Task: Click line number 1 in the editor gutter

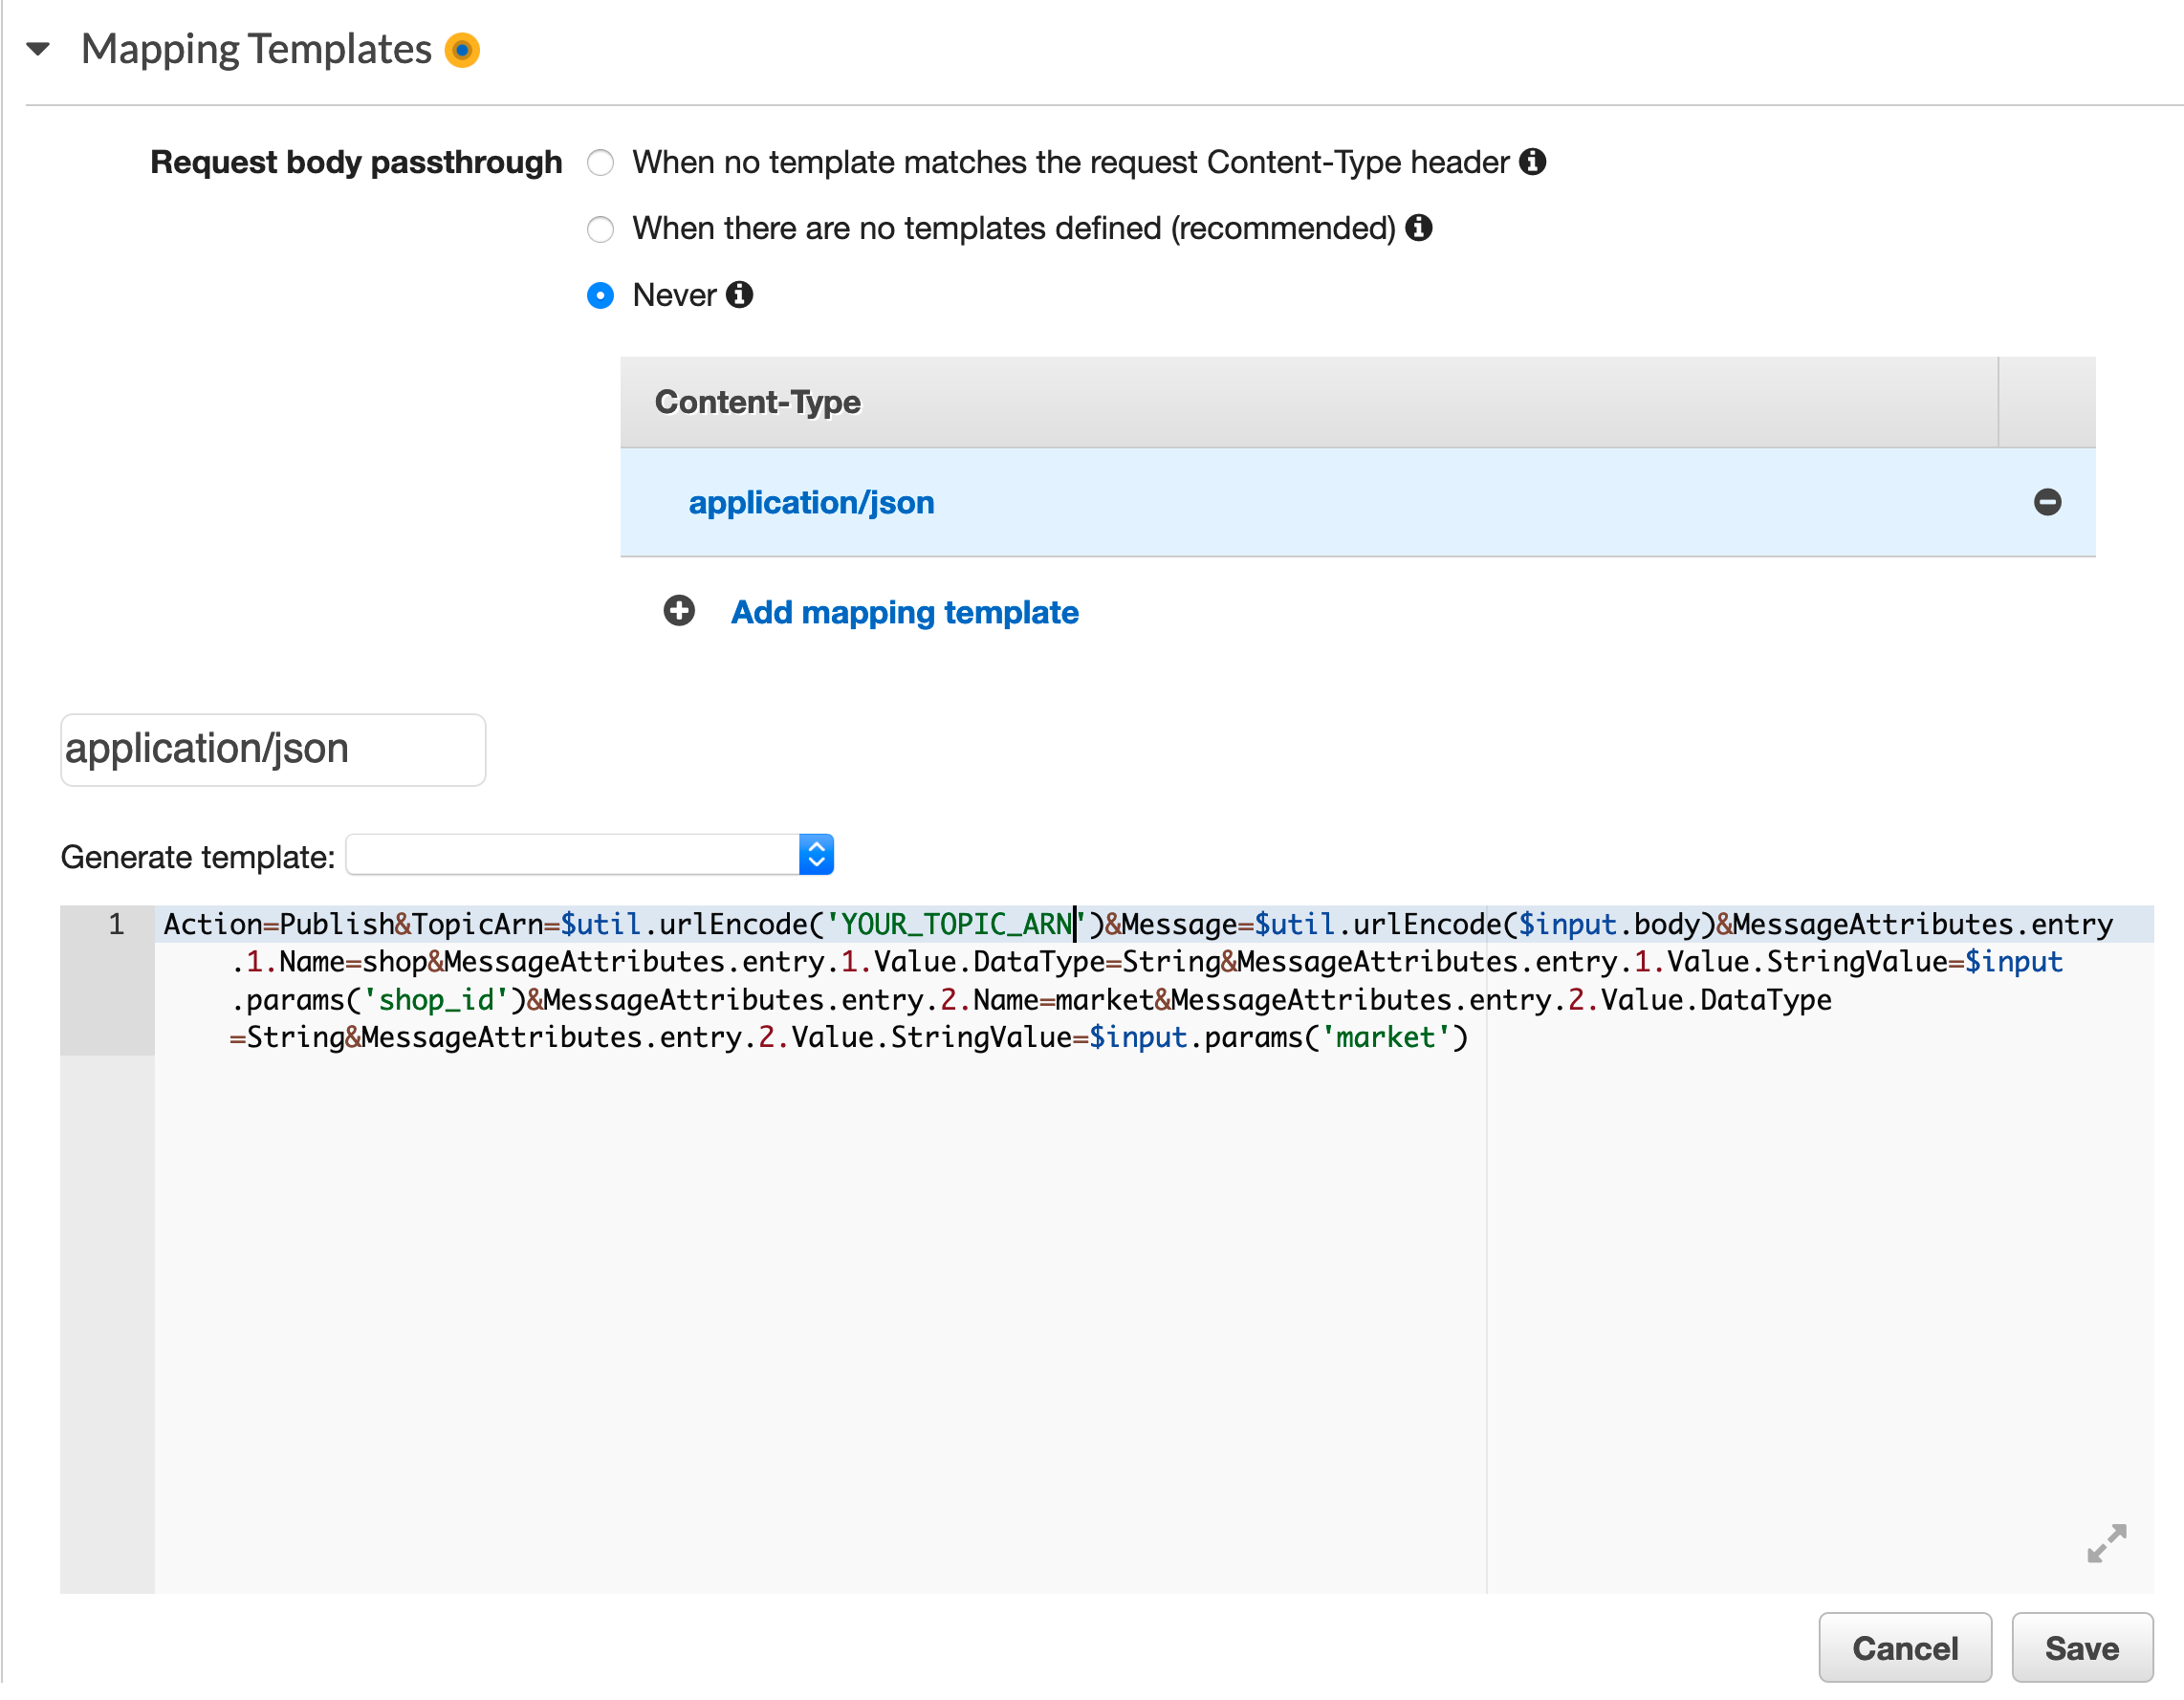Action: [x=117, y=924]
